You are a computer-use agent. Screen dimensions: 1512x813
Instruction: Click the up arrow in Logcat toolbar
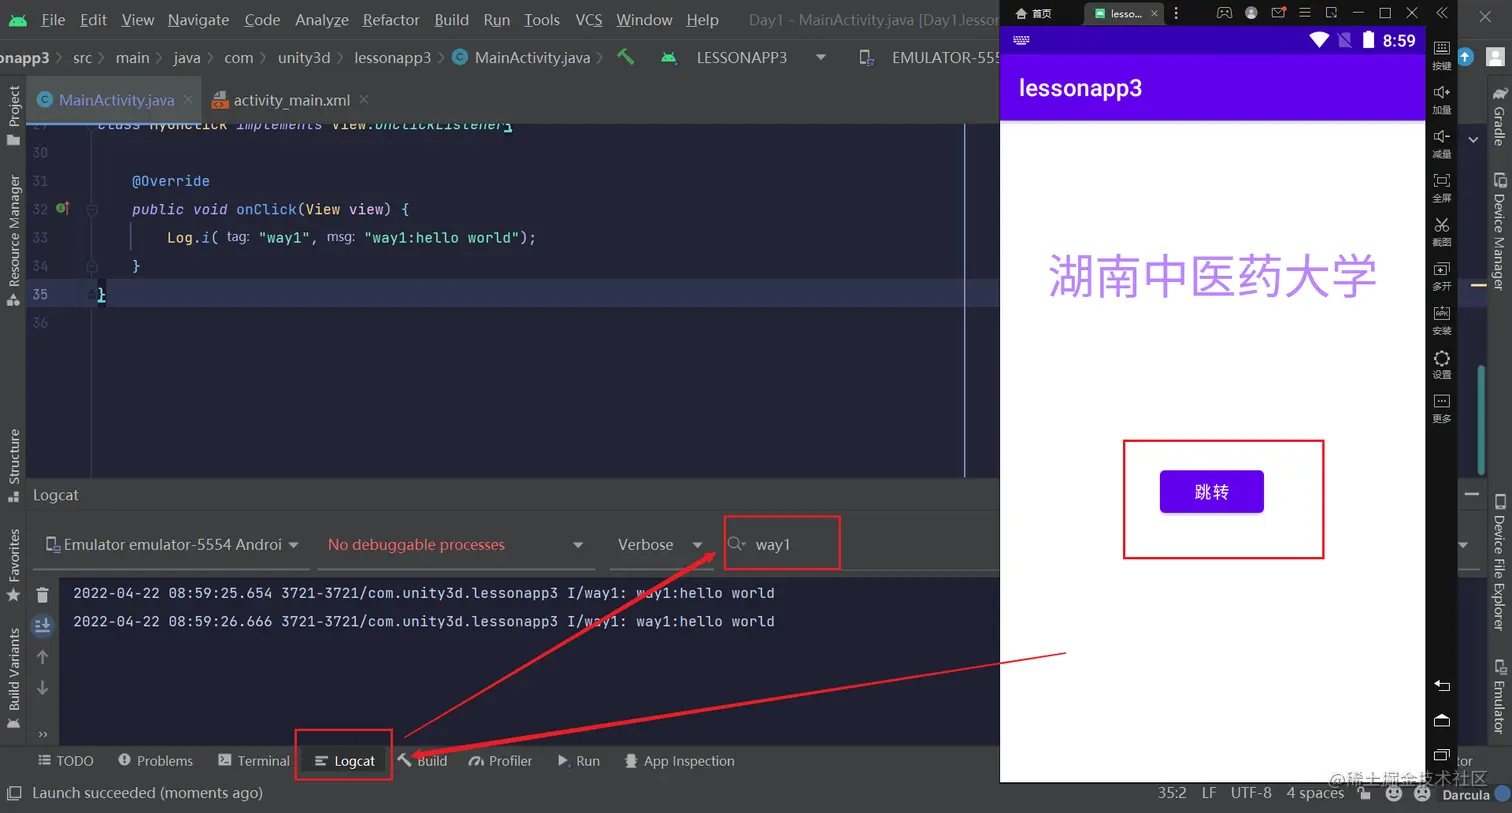42,657
